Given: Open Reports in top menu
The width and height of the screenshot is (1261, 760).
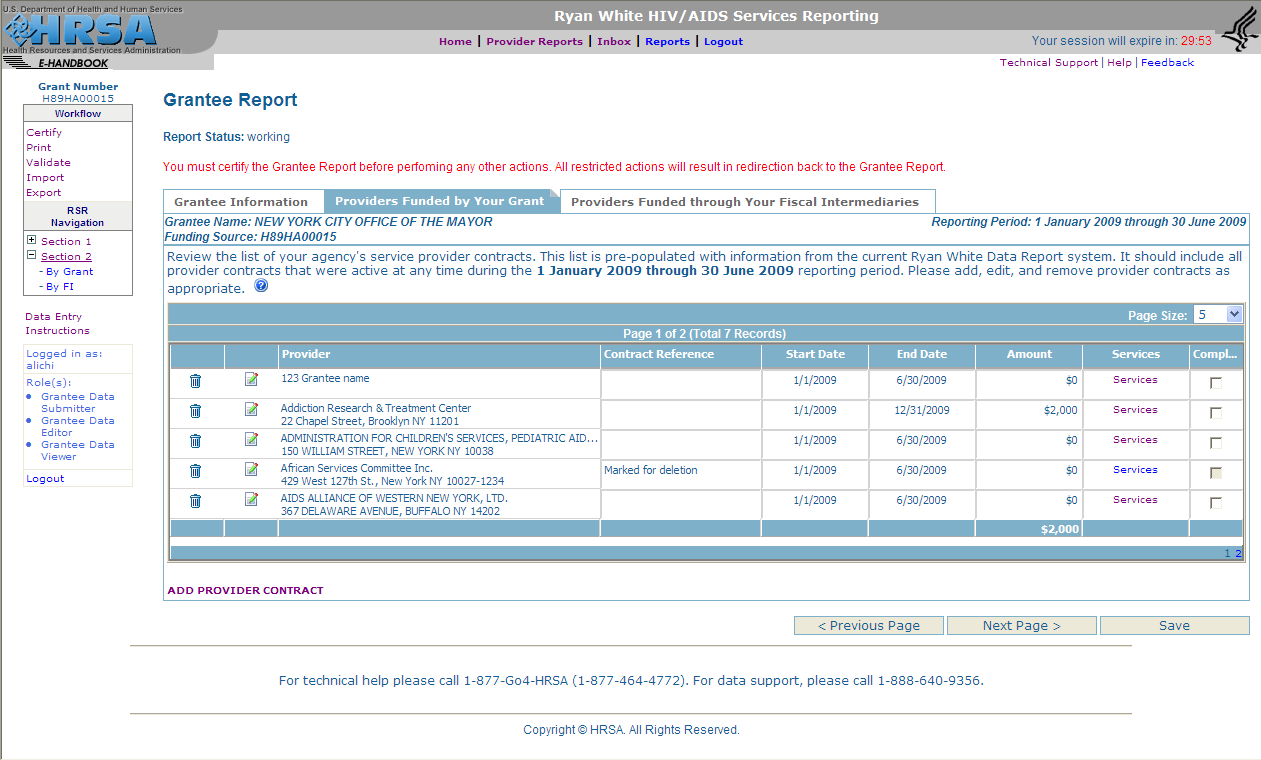Looking at the screenshot, I should (667, 42).
